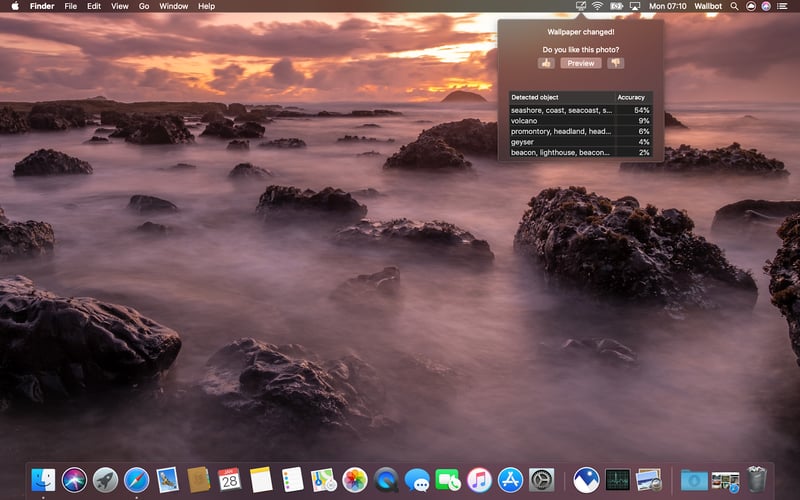This screenshot has width=800, height=500.
Task: Select the 'beacon, lighthouse' row
Action: [x=581, y=153]
